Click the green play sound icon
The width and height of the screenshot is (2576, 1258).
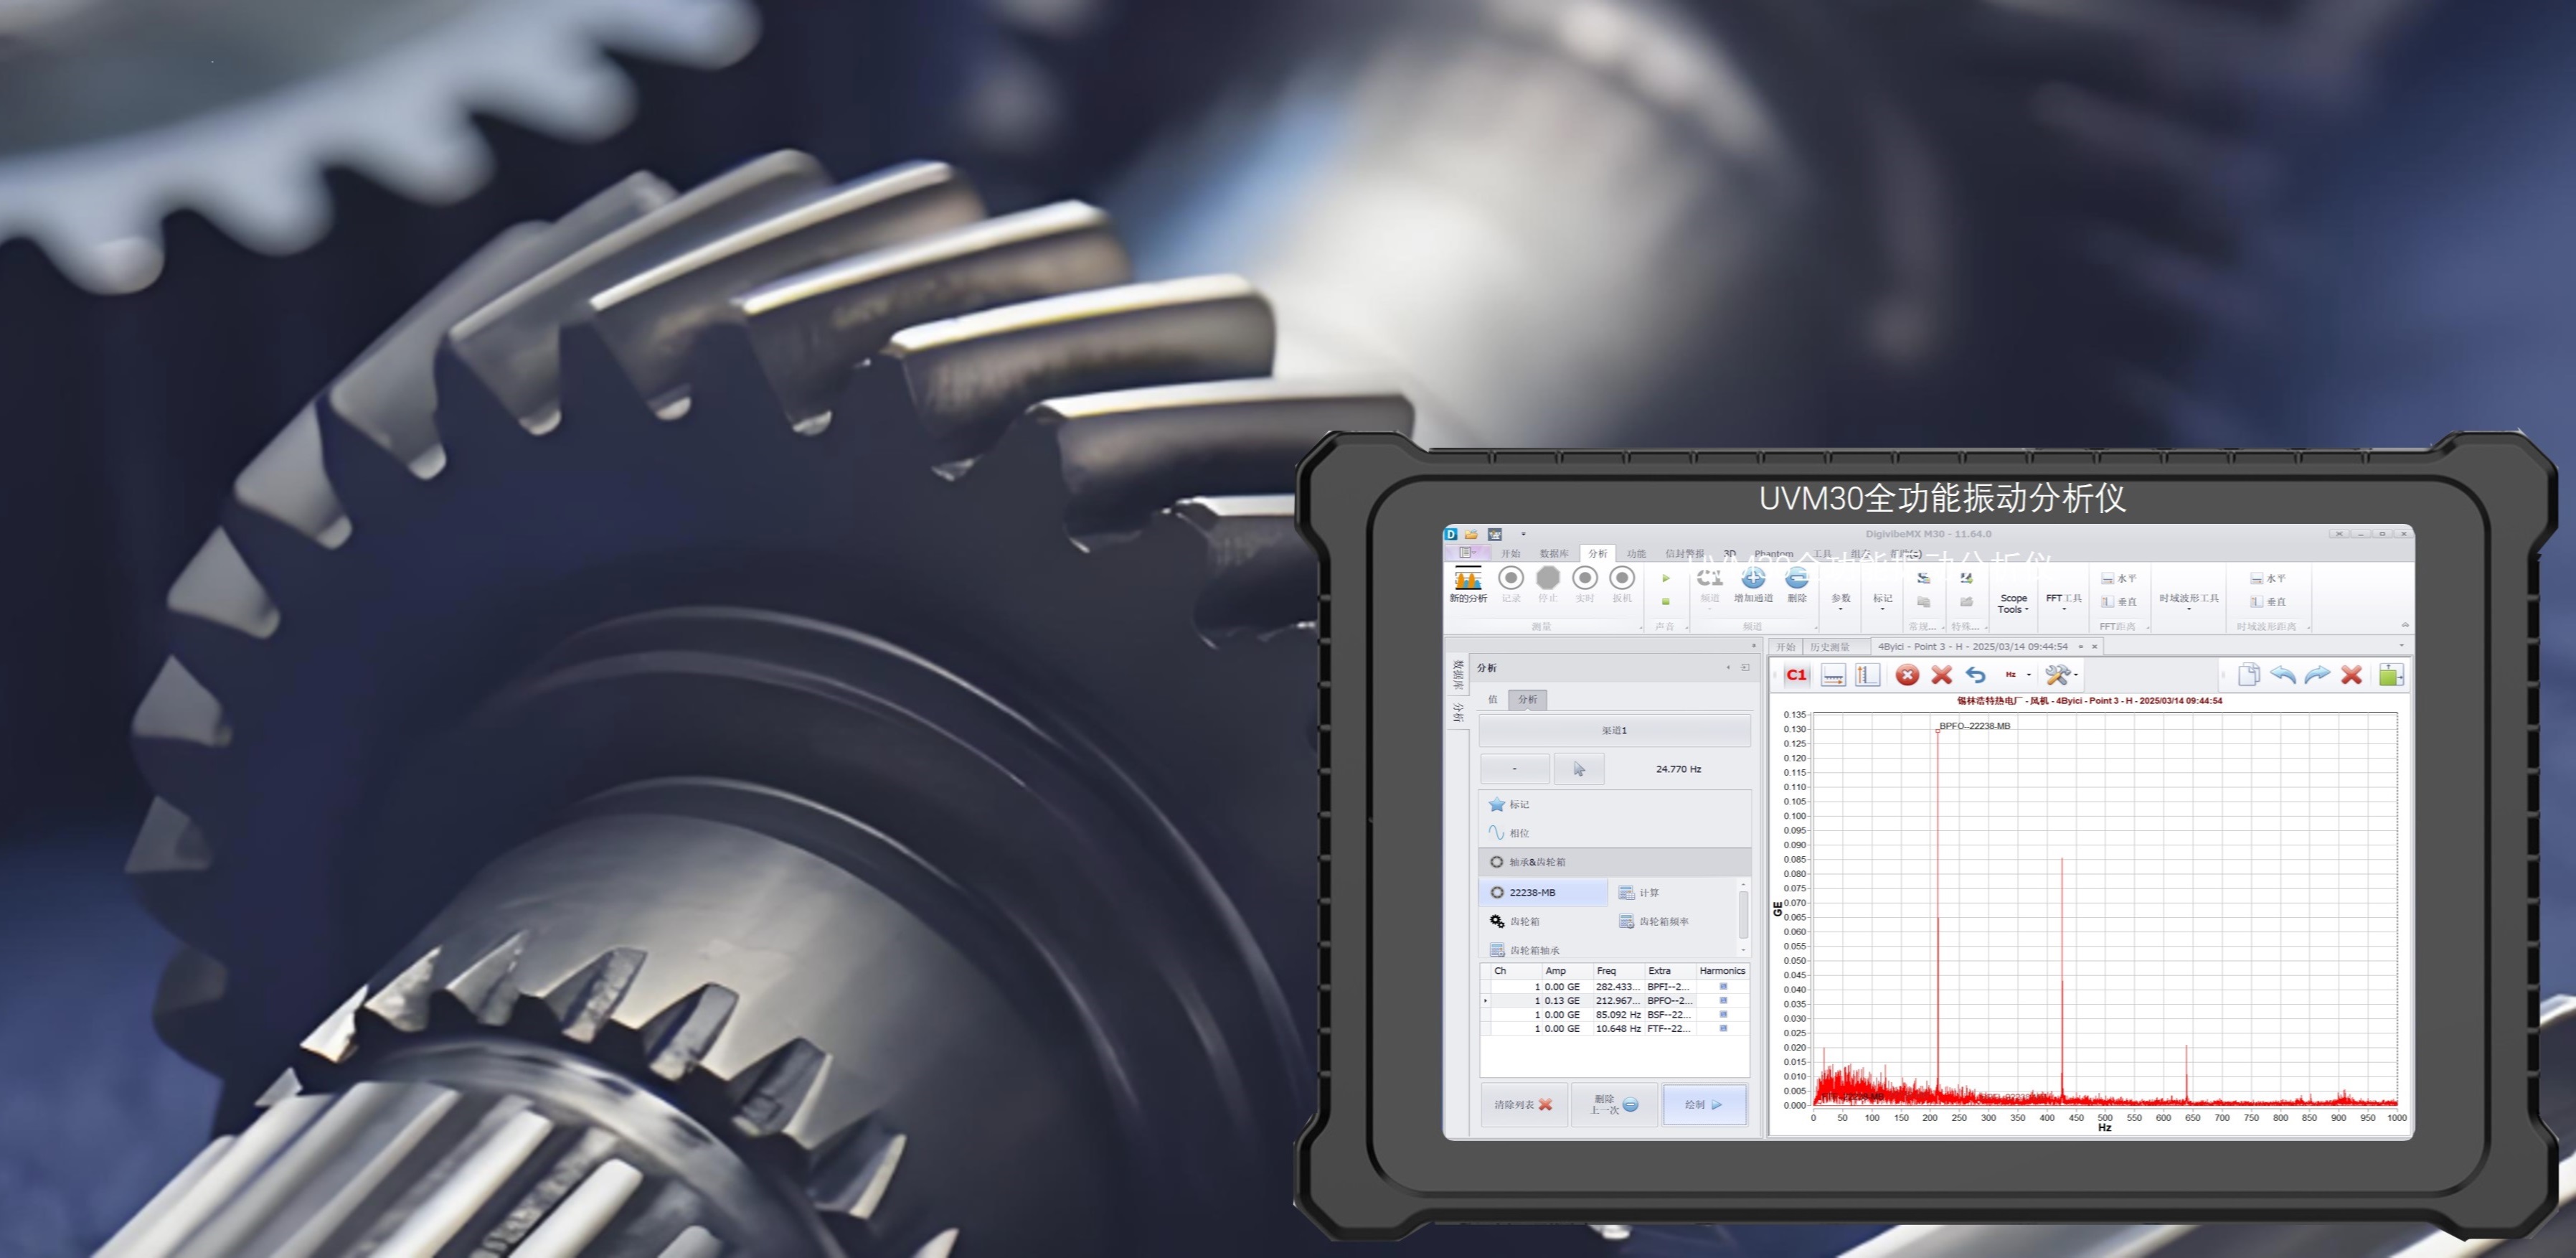coord(1666,578)
